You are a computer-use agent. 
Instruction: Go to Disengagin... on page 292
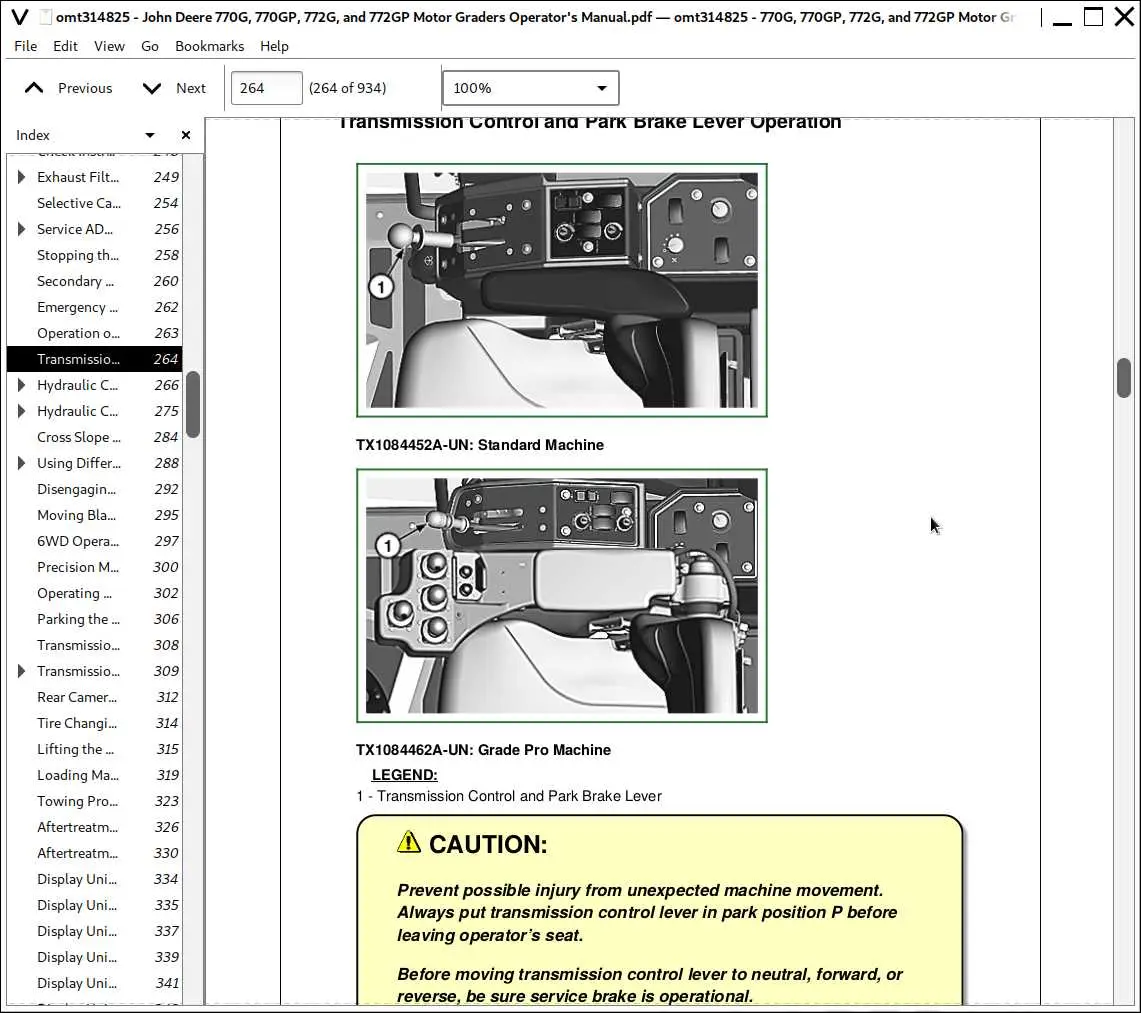point(95,489)
